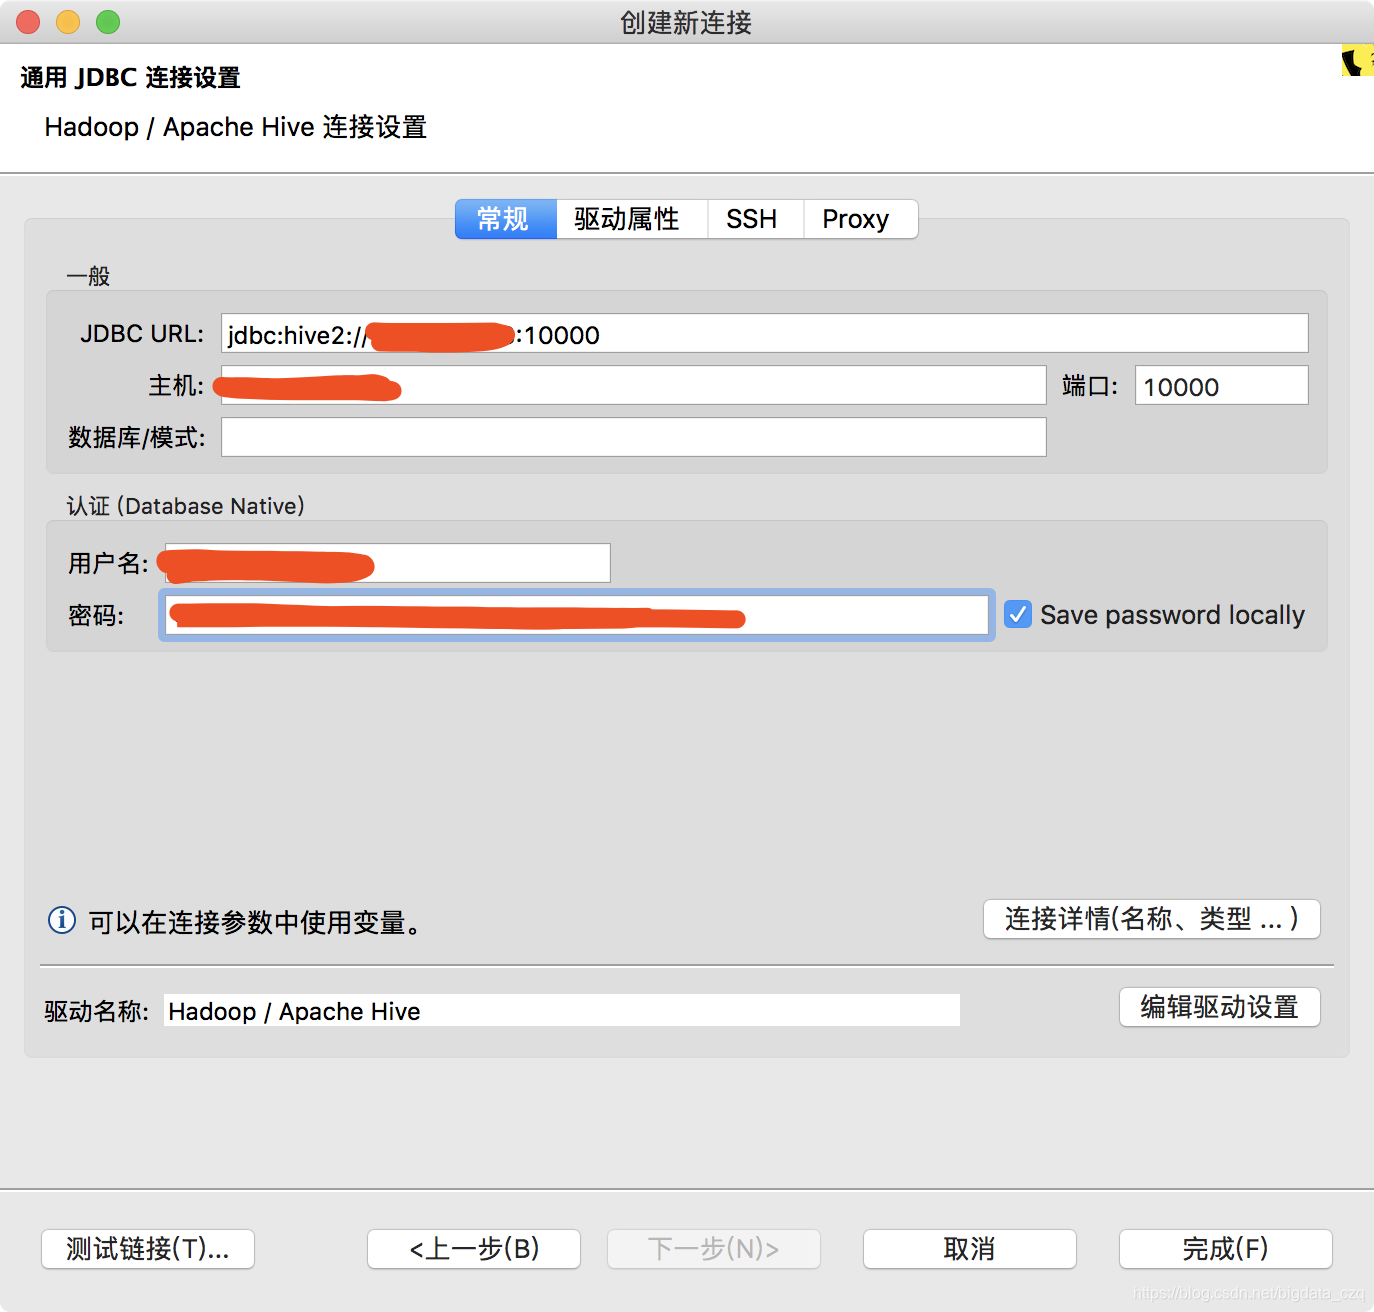Go back with <上一步(B) button

474,1249
